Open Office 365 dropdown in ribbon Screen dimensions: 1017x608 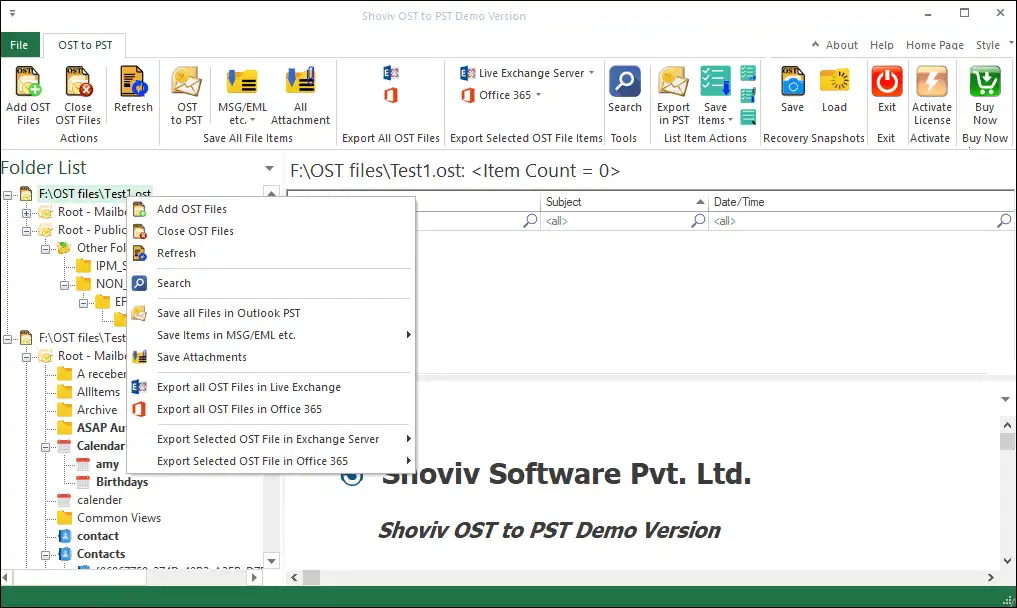[x=501, y=95]
